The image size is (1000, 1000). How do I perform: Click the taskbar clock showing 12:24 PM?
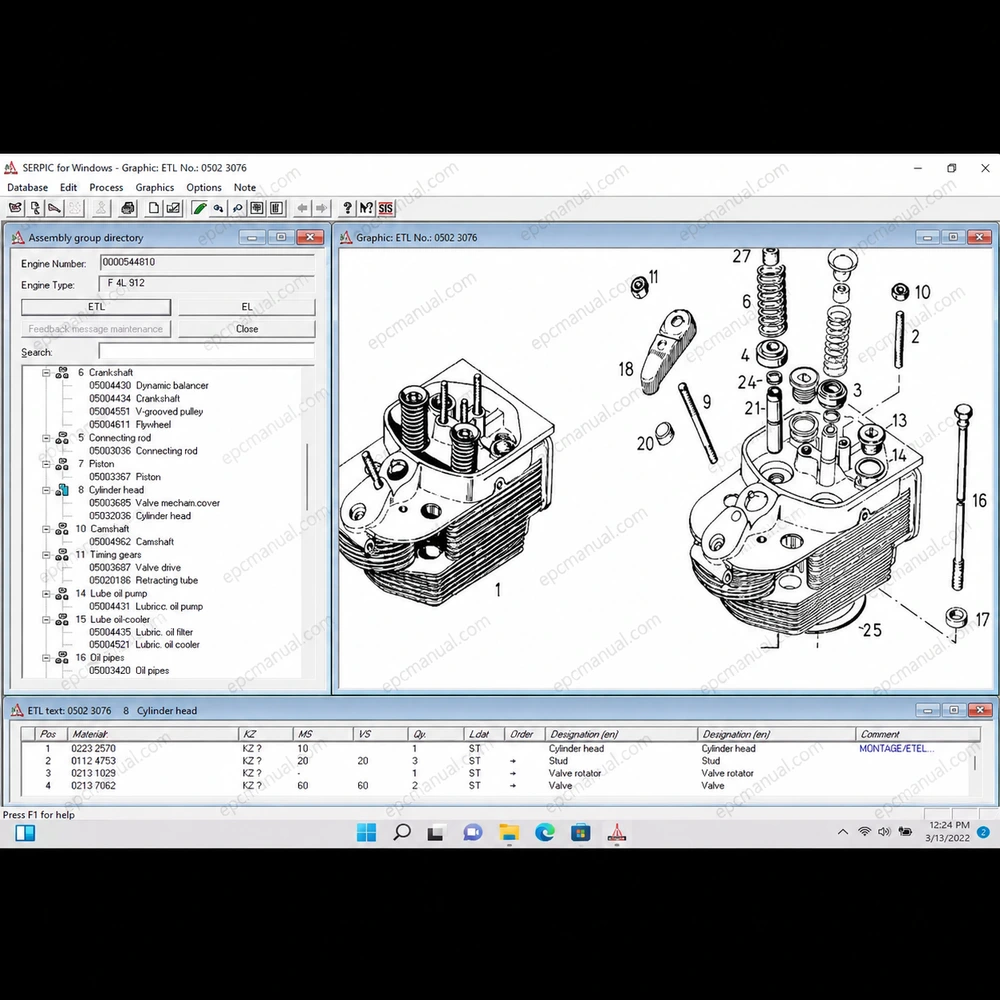pyautogui.click(x=948, y=832)
